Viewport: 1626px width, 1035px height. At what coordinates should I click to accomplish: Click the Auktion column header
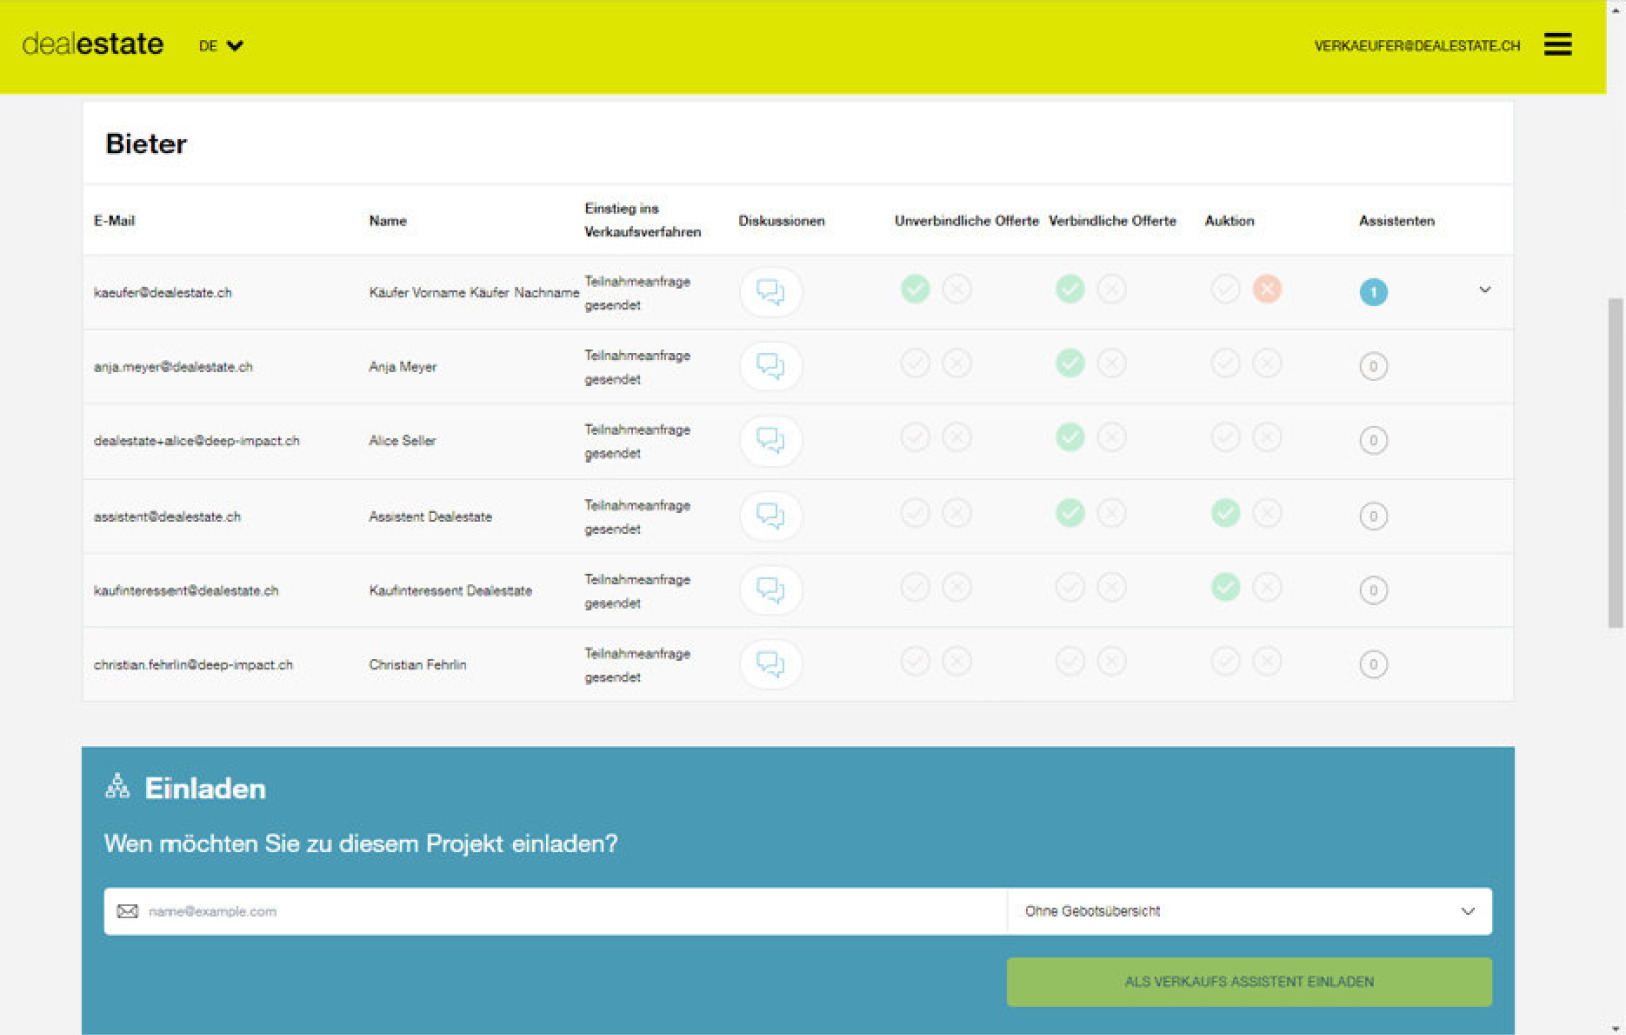(1229, 221)
